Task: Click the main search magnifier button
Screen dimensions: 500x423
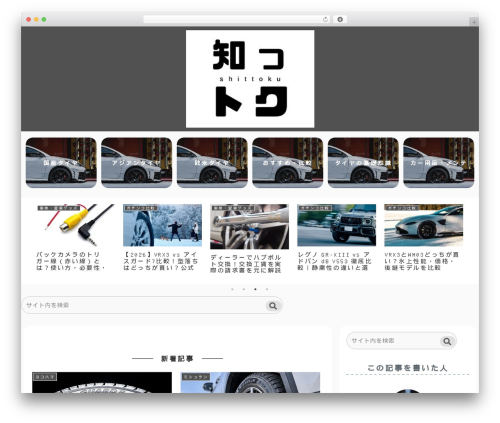Action: [273, 306]
